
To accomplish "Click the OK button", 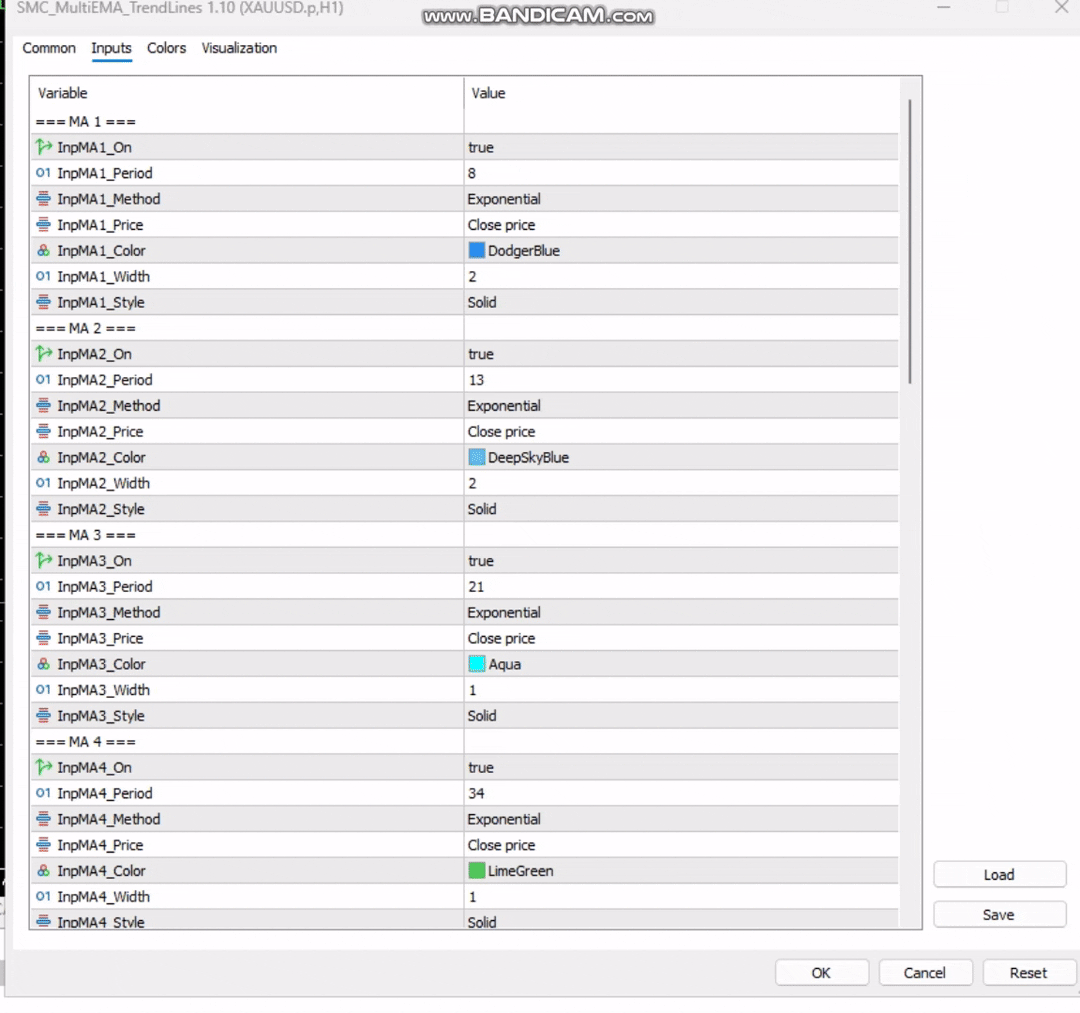I will [x=821, y=972].
